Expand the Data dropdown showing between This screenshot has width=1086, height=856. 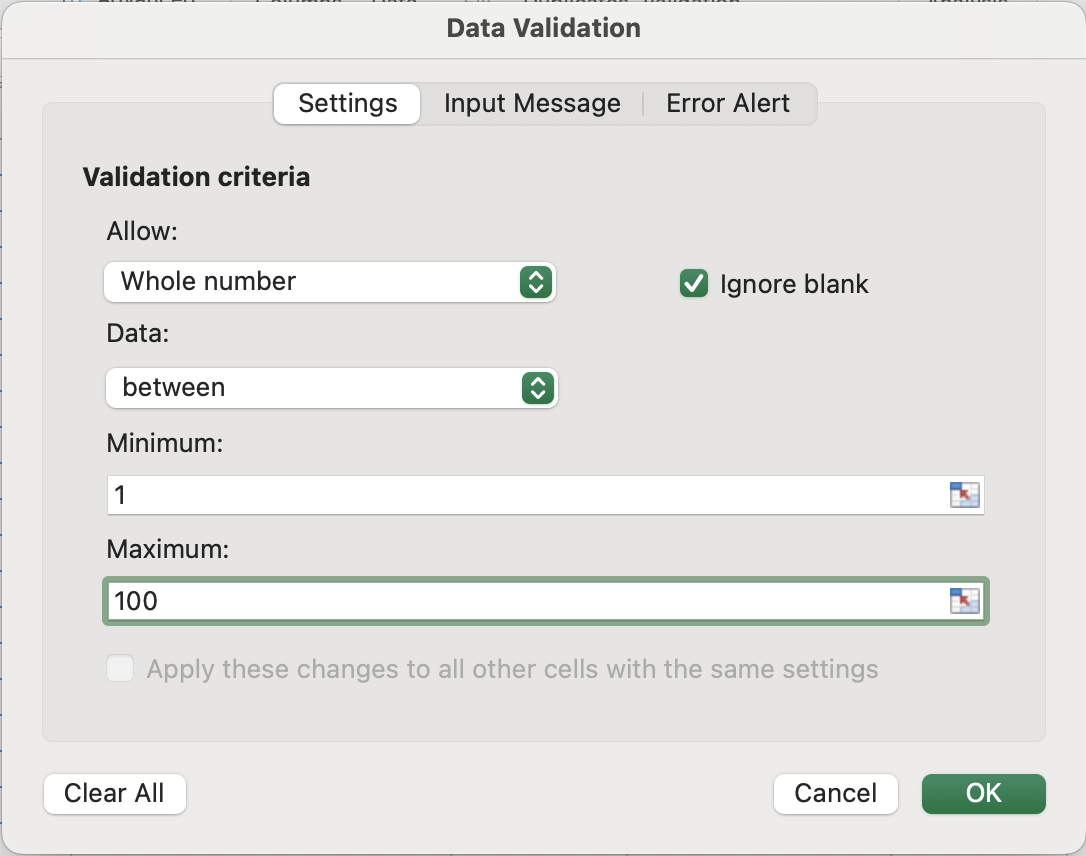point(312,387)
